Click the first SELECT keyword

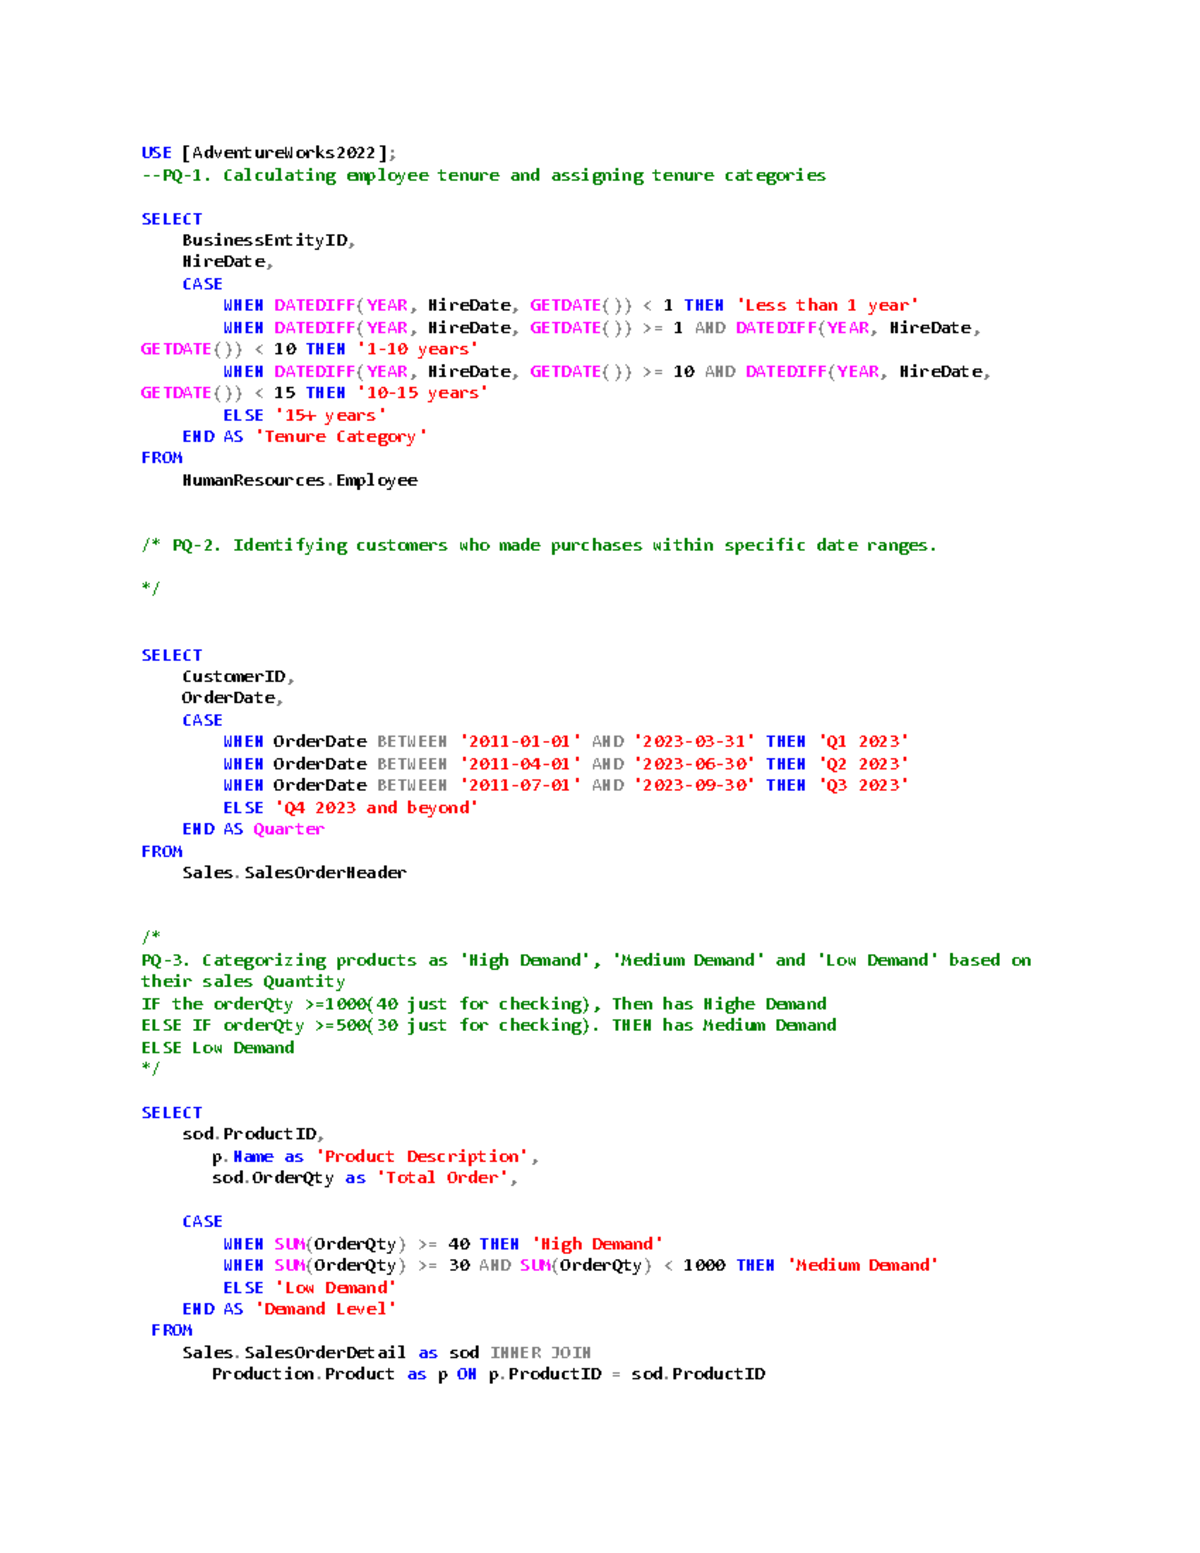click(171, 218)
